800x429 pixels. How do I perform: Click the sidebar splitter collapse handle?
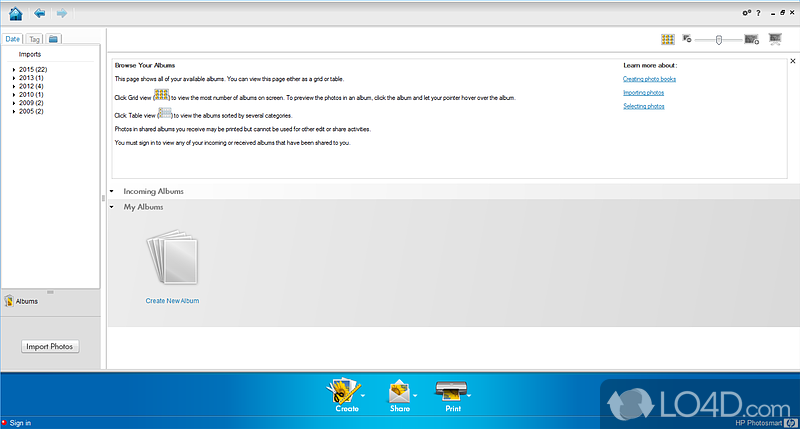104,198
